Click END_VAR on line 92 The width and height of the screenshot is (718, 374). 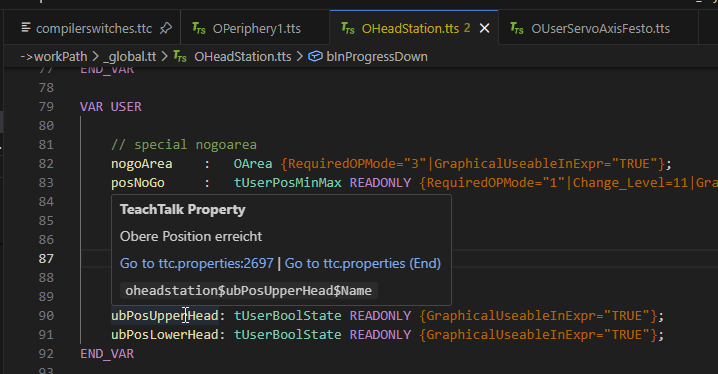coord(107,353)
